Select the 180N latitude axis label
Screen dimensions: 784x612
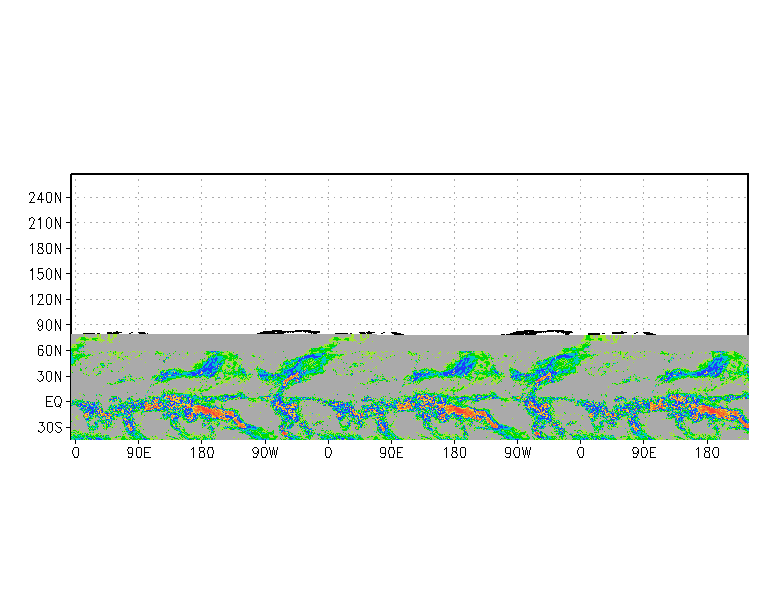45,249
